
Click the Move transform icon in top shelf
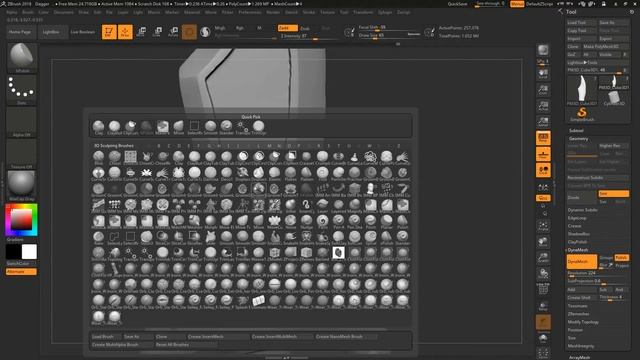coord(142,32)
